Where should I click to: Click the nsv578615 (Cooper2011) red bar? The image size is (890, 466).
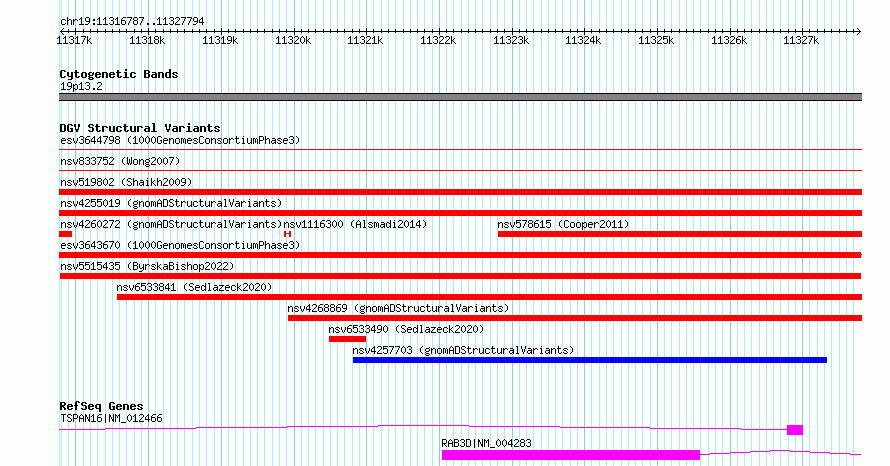[x=680, y=234]
